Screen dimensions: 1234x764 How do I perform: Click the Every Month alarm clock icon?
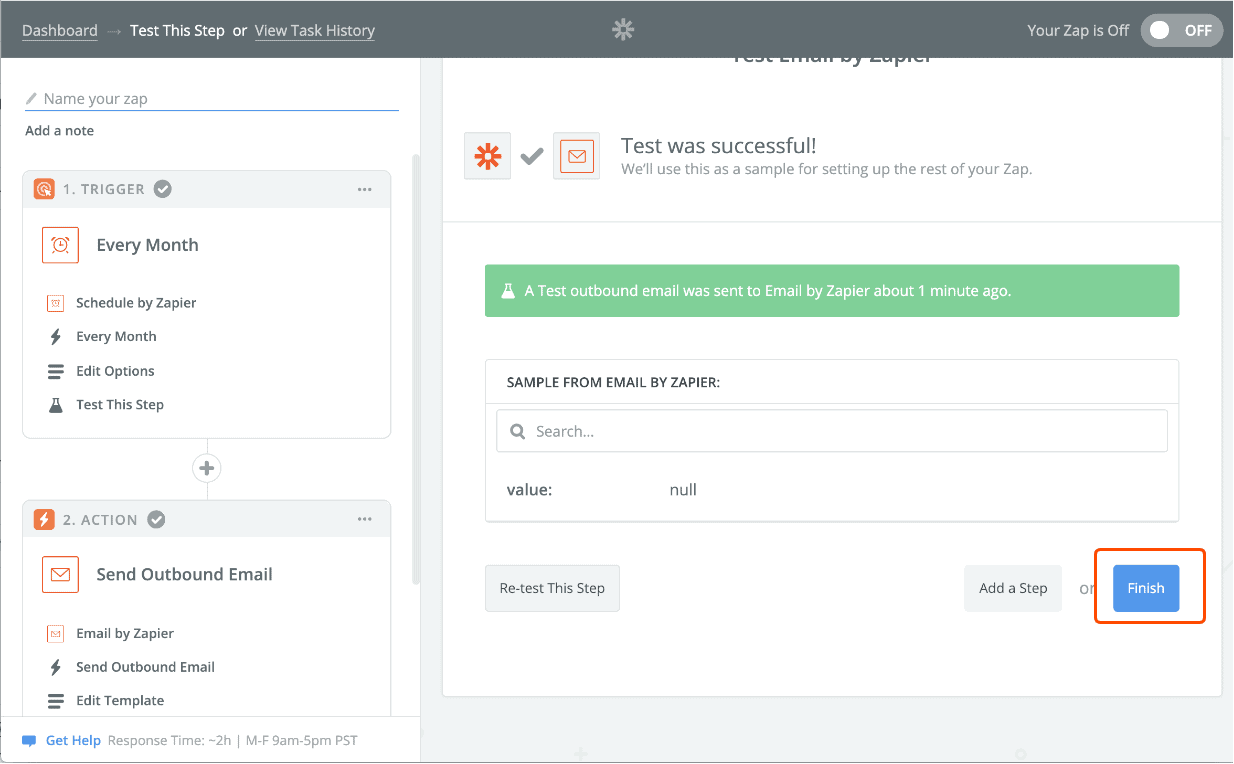coord(60,245)
